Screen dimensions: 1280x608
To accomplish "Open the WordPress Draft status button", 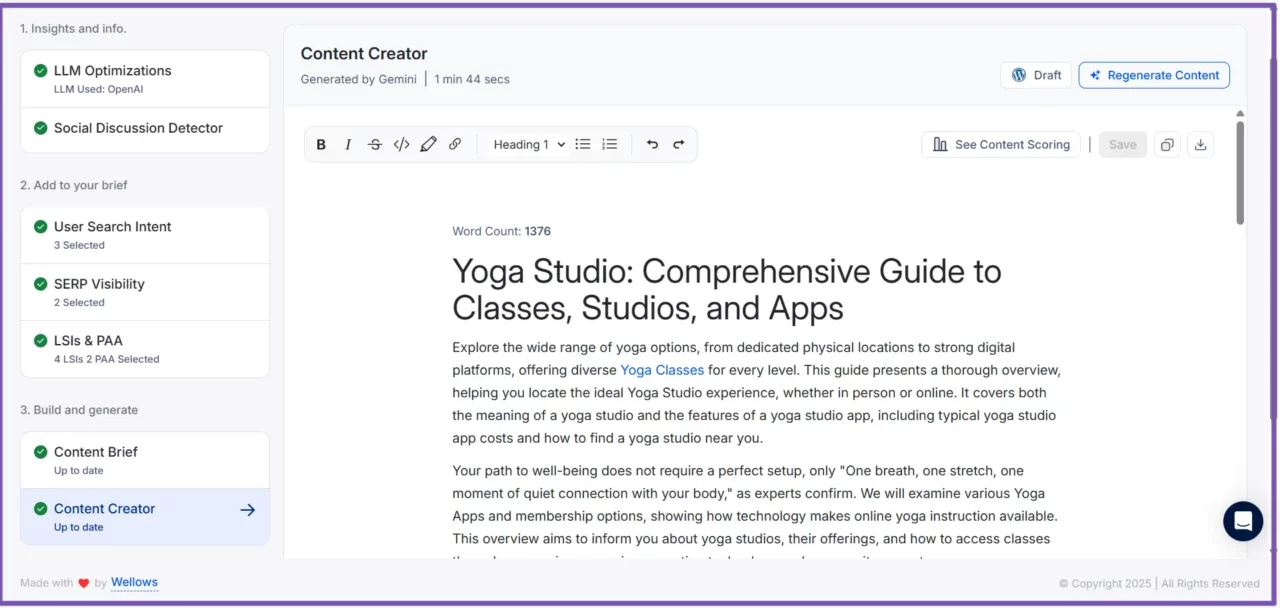I will (1035, 74).
